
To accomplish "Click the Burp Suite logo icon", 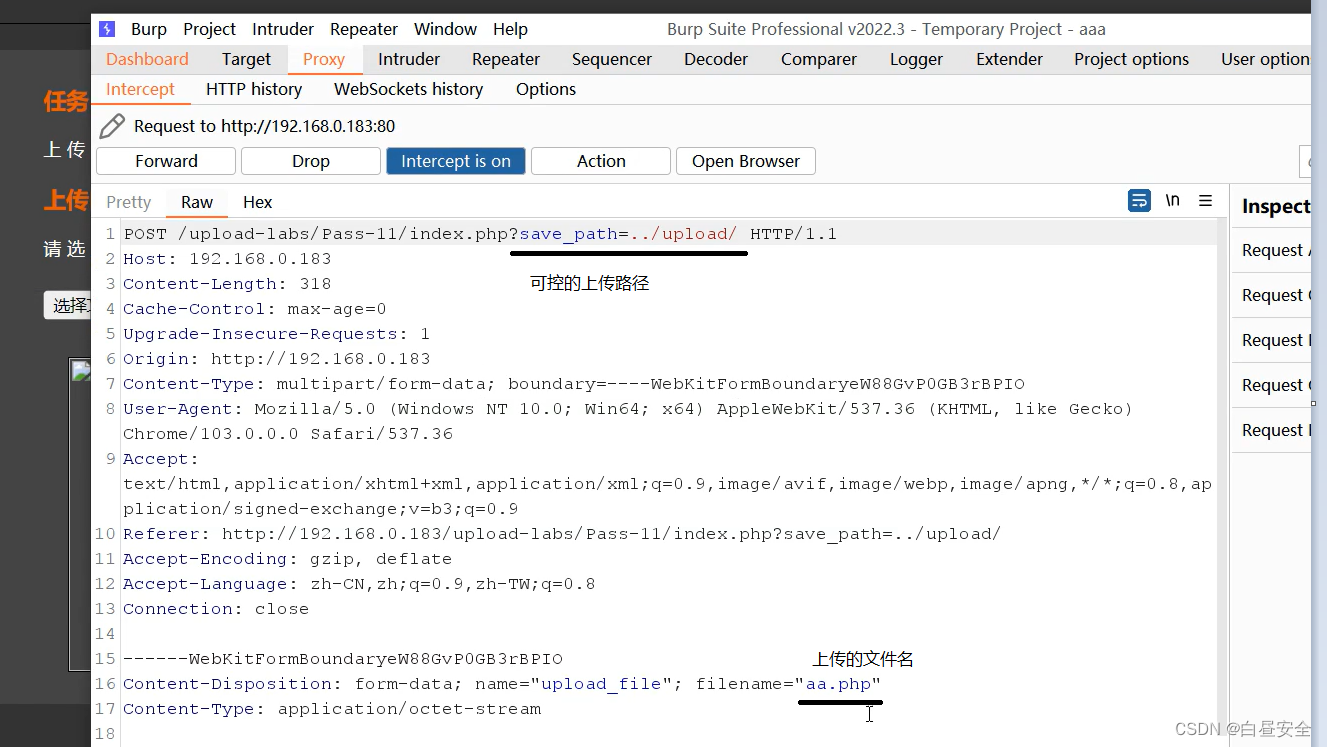I will [107, 29].
